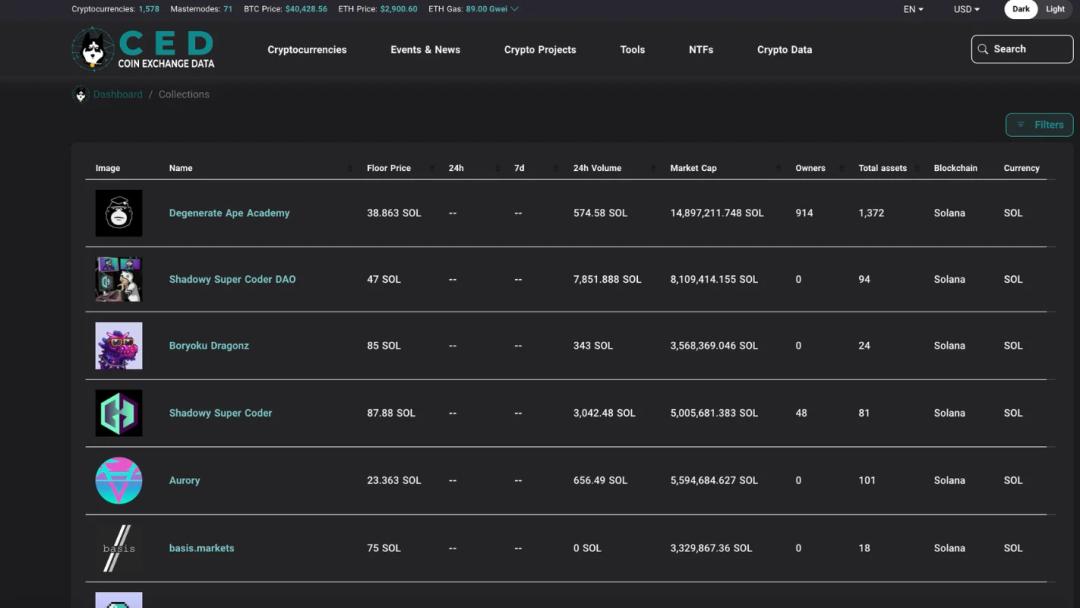Open the basis.markets collection image
Image resolution: width=1080 pixels, height=608 pixels.
point(118,548)
